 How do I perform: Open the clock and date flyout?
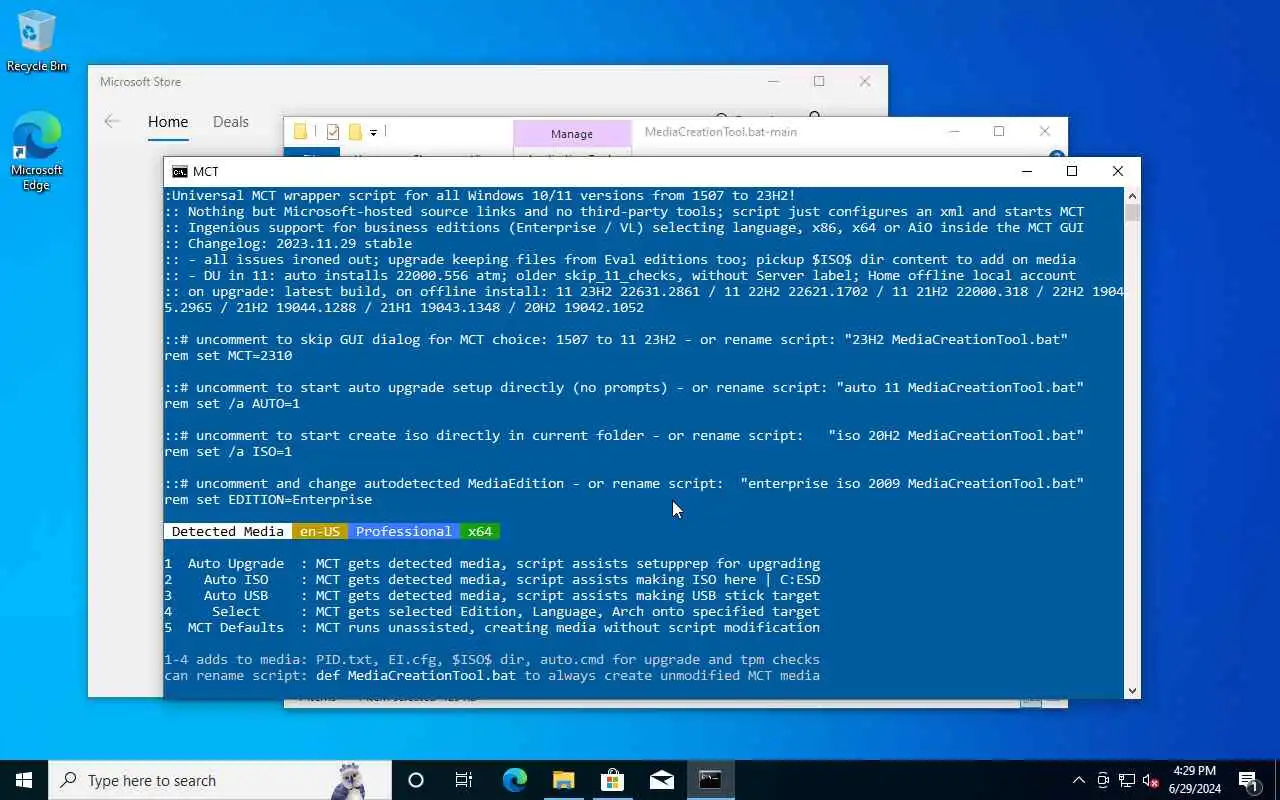[x=1195, y=780]
